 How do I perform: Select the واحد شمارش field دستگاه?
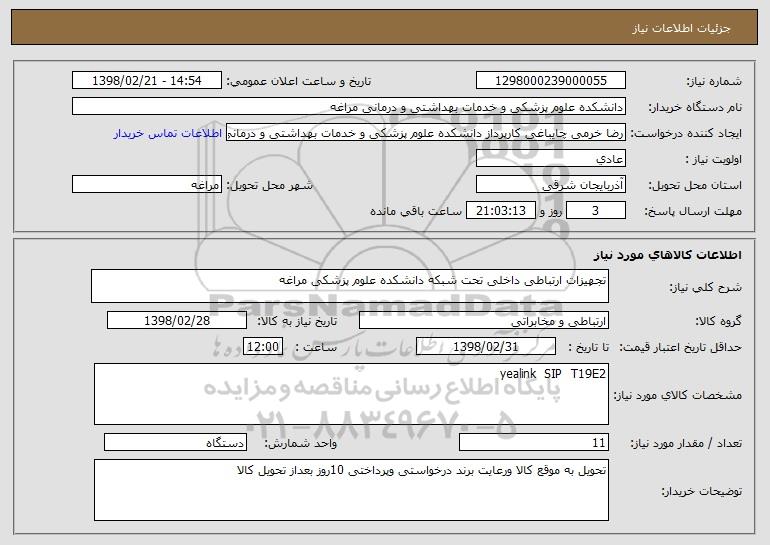pos(175,442)
